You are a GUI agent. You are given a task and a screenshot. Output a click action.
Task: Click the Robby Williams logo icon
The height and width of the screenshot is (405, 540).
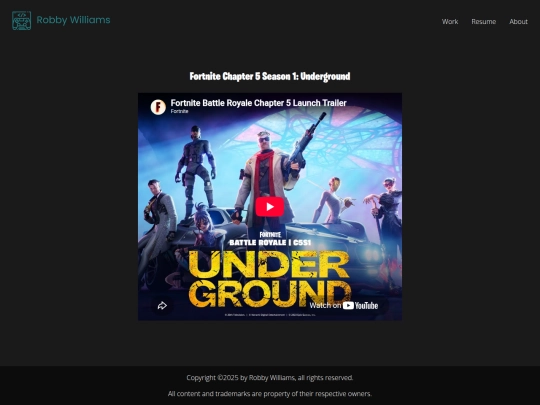click(21, 21)
